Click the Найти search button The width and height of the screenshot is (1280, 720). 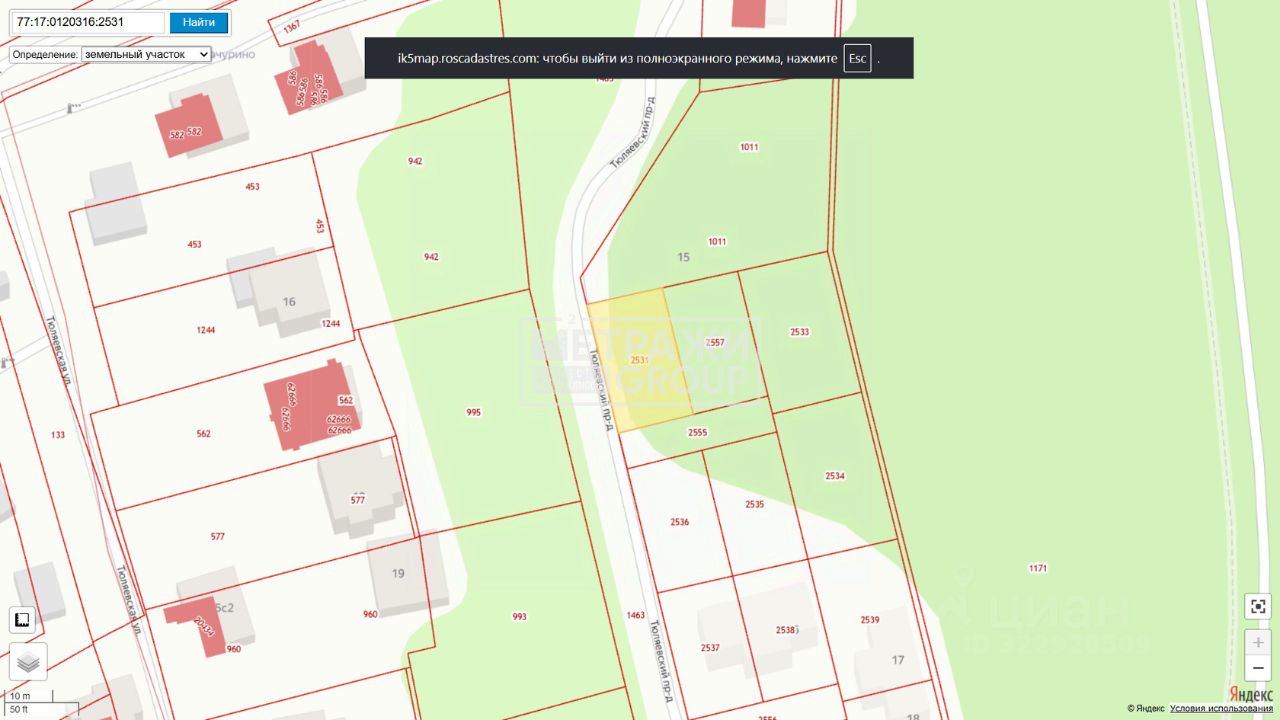(x=199, y=22)
